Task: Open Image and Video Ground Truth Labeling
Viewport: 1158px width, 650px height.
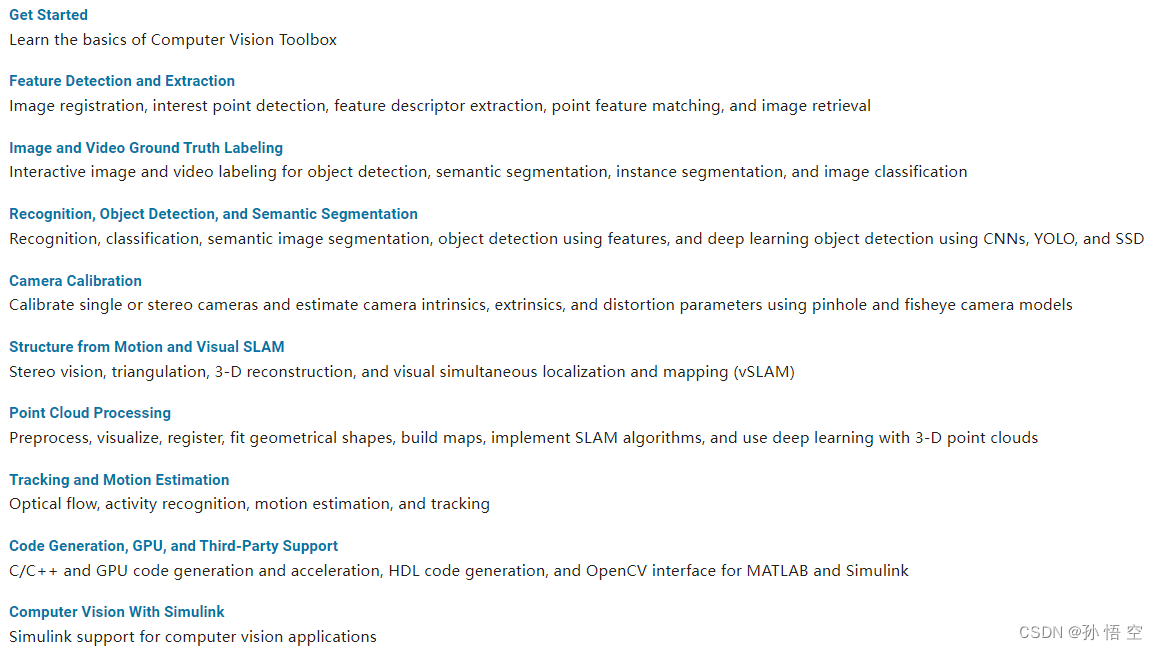Action: pyautogui.click(x=145, y=148)
